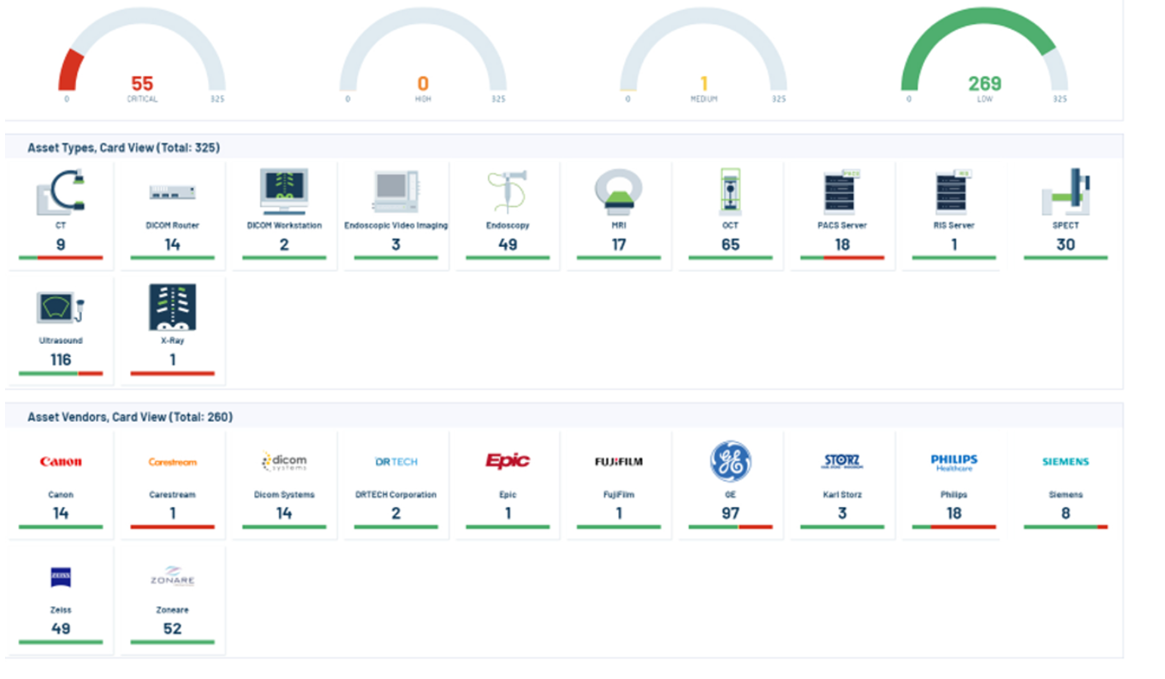Click the Asset Vendors, Card View heading

tap(130, 418)
